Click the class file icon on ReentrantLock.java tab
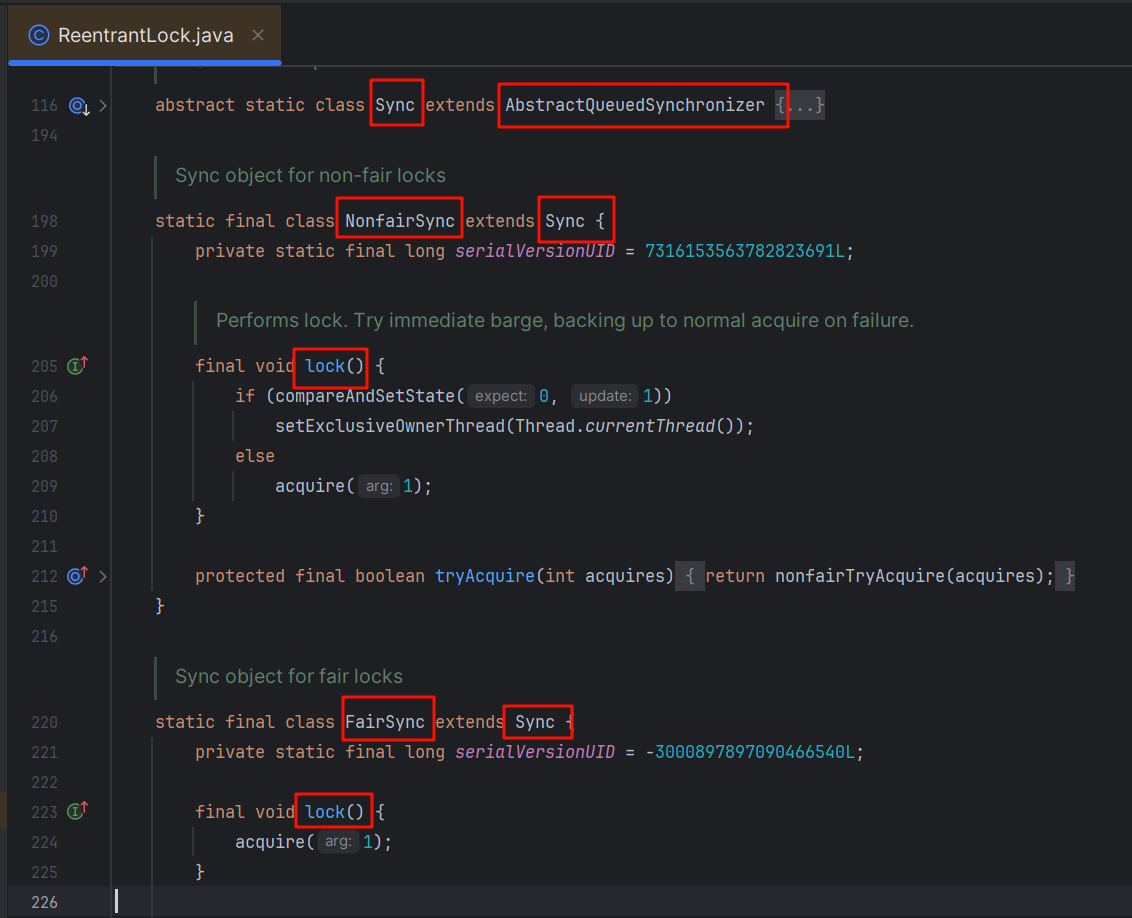Image resolution: width=1132 pixels, height=918 pixels. (x=39, y=35)
